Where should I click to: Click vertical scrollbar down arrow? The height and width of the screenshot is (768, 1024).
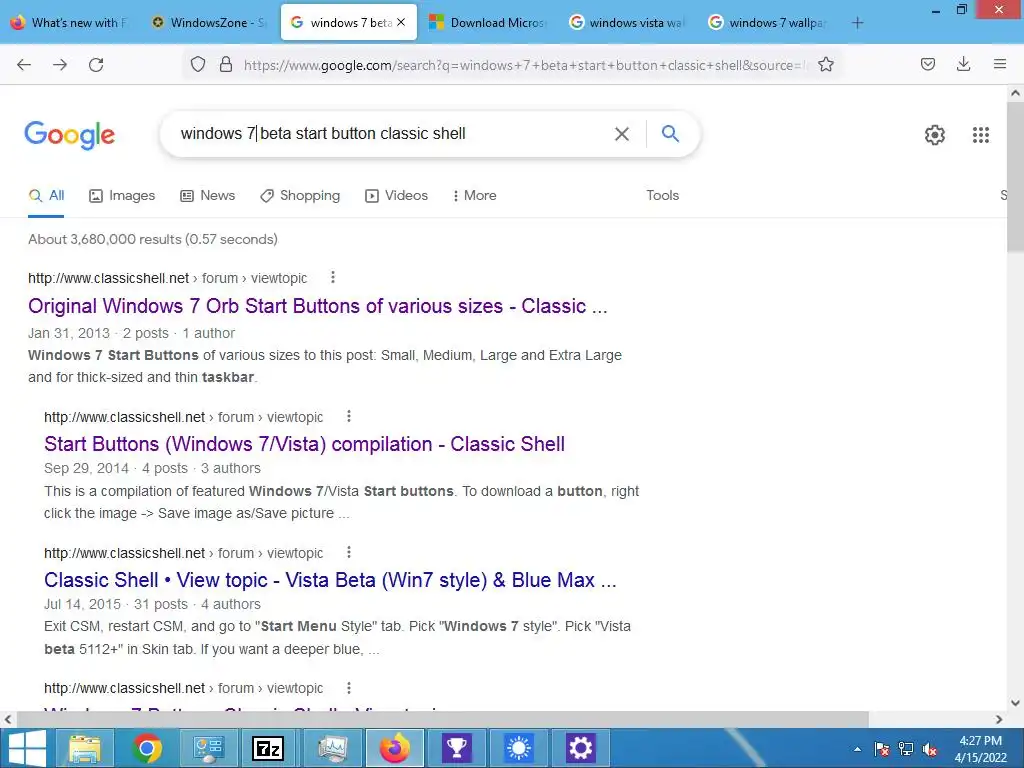point(1015,703)
